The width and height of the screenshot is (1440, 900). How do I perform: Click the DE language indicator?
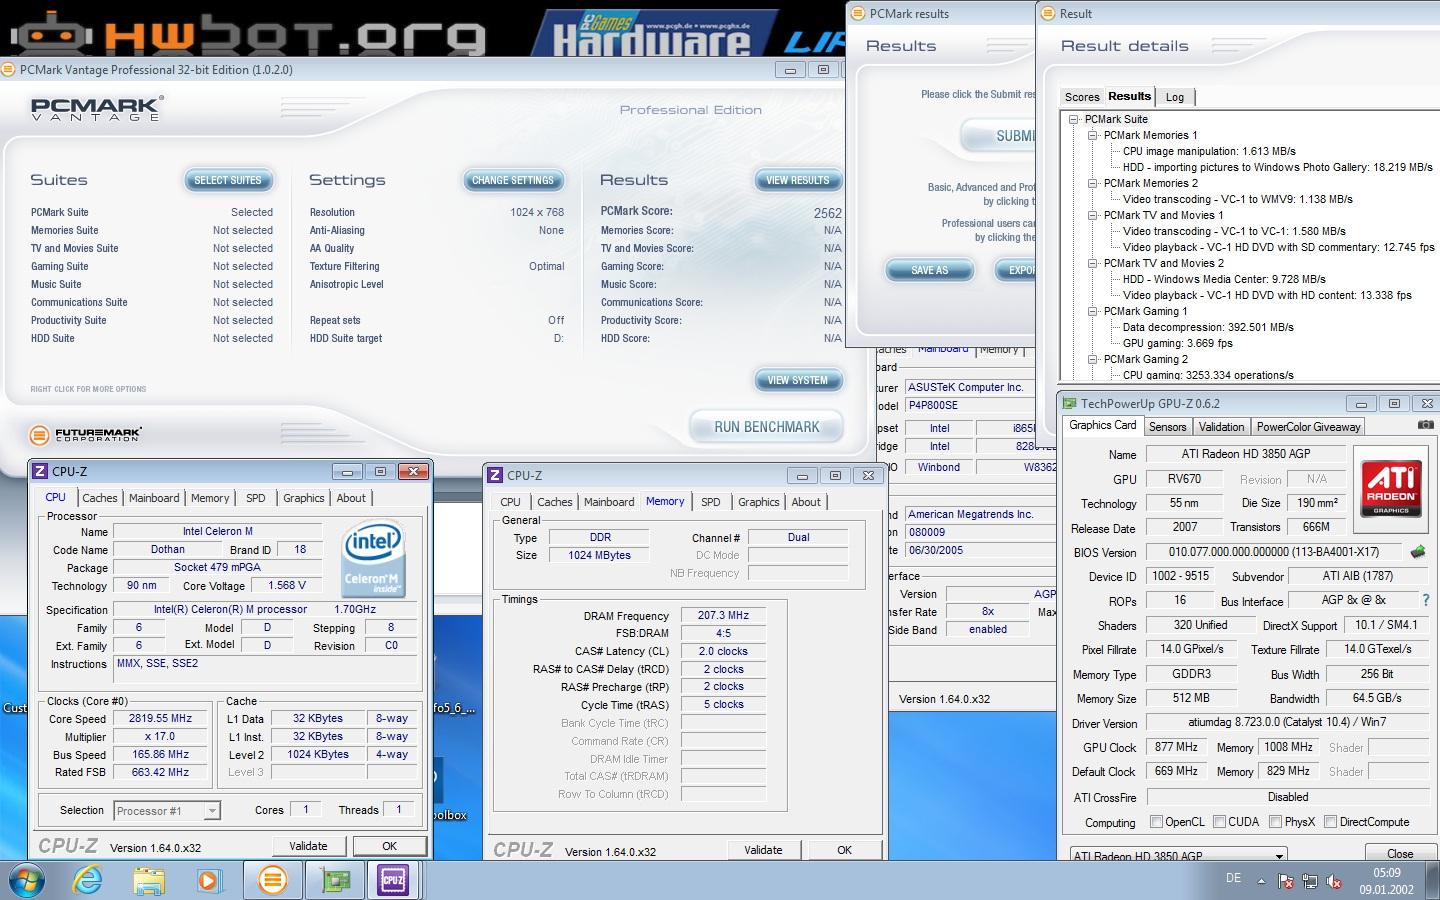(x=1233, y=878)
